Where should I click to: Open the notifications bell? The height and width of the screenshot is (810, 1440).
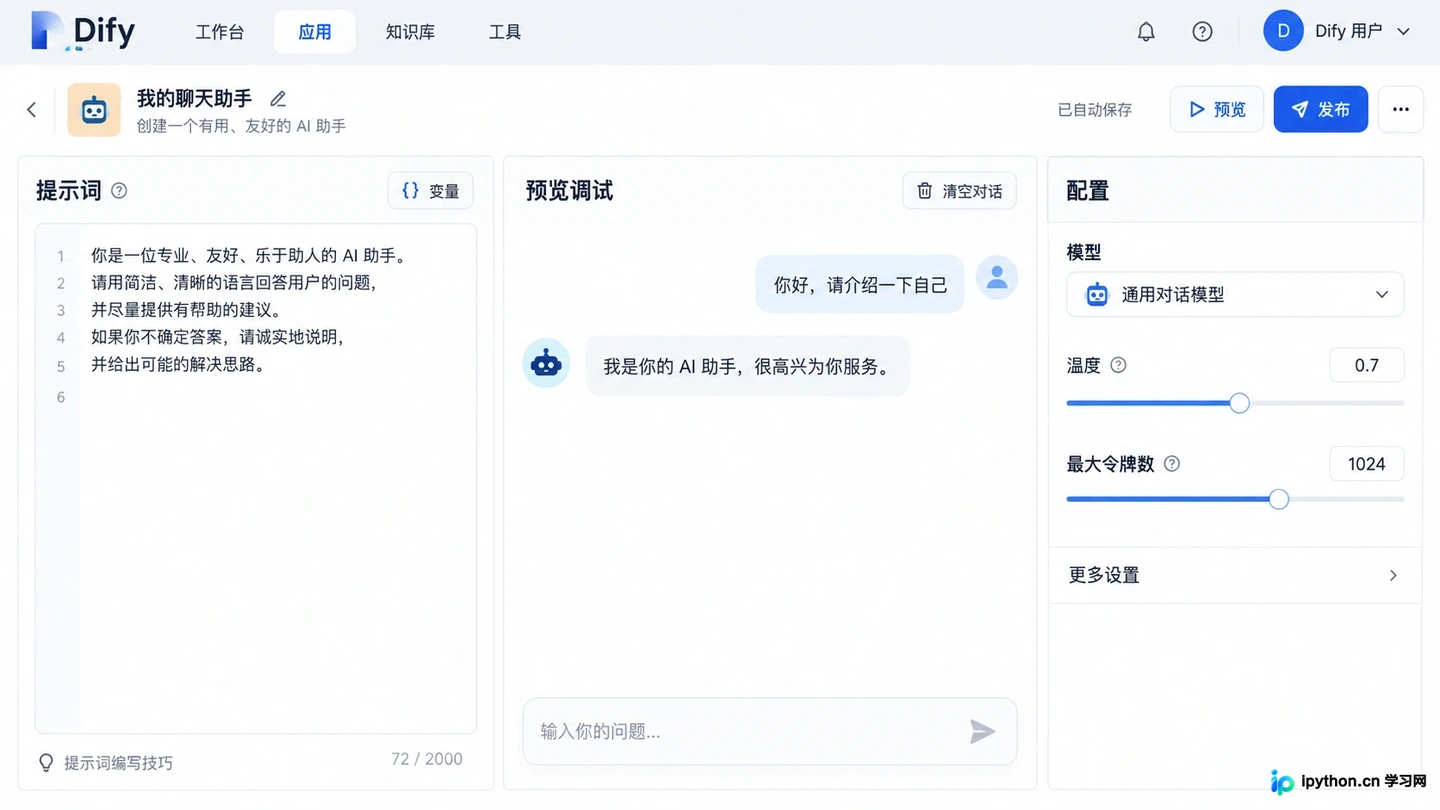pyautogui.click(x=1146, y=32)
